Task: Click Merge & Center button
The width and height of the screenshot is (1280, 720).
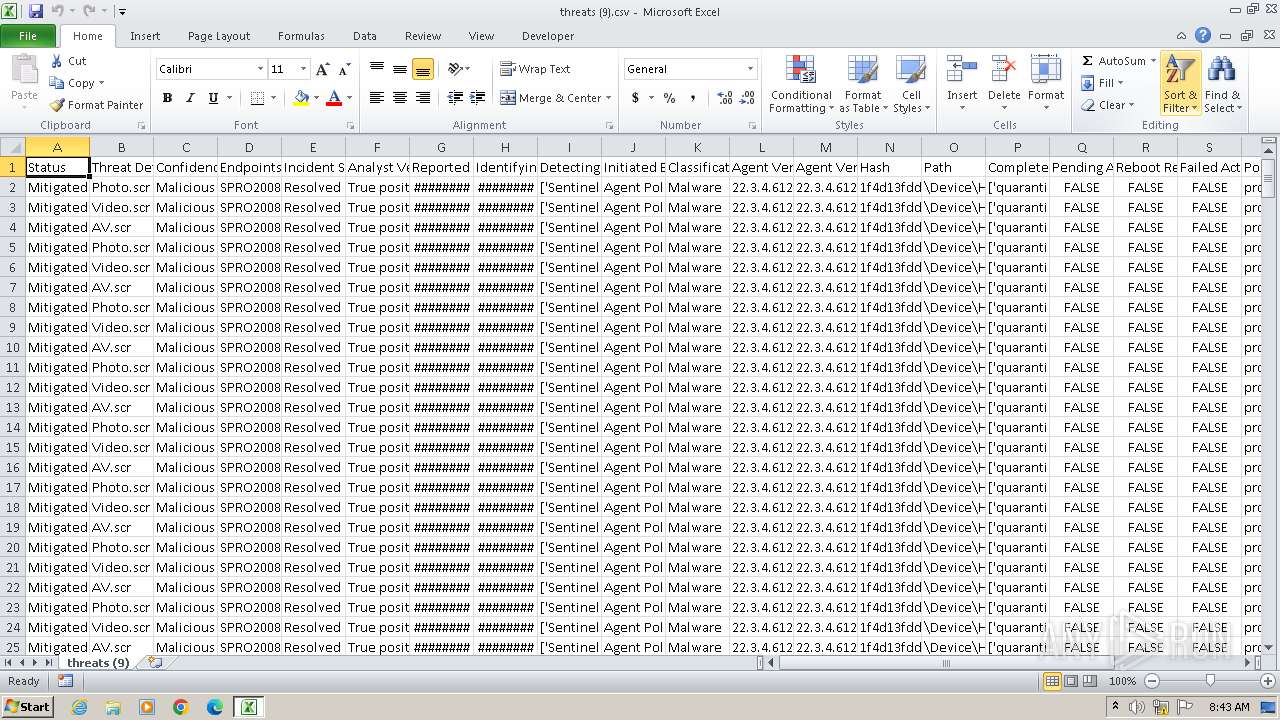Action: point(550,98)
